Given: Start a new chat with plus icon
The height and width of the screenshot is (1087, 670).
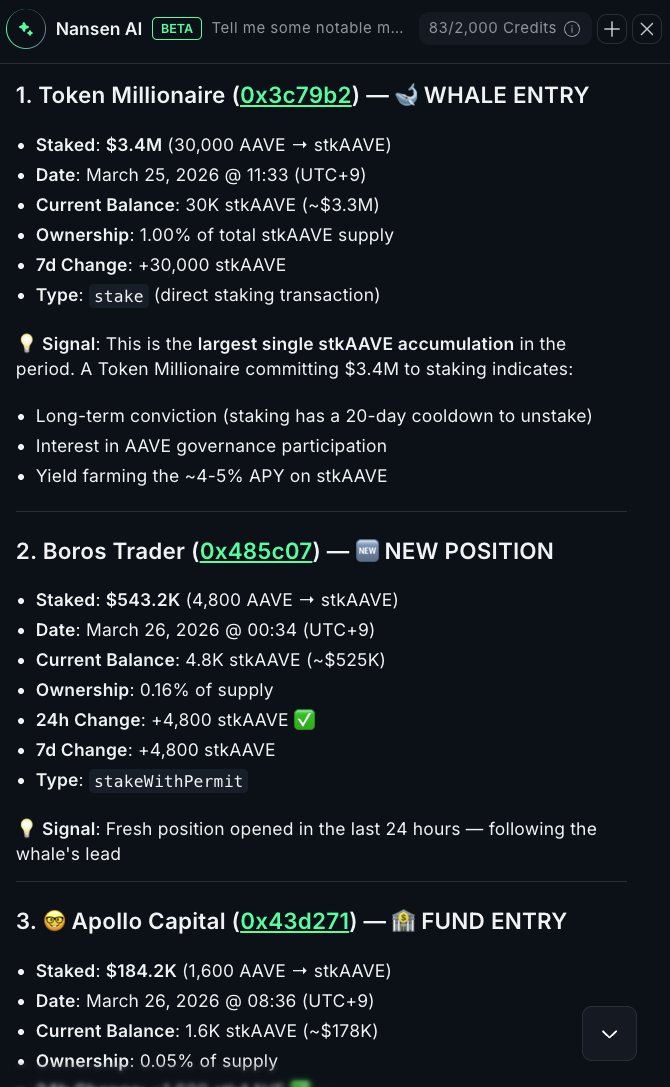Looking at the screenshot, I should [x=612, y=29].
